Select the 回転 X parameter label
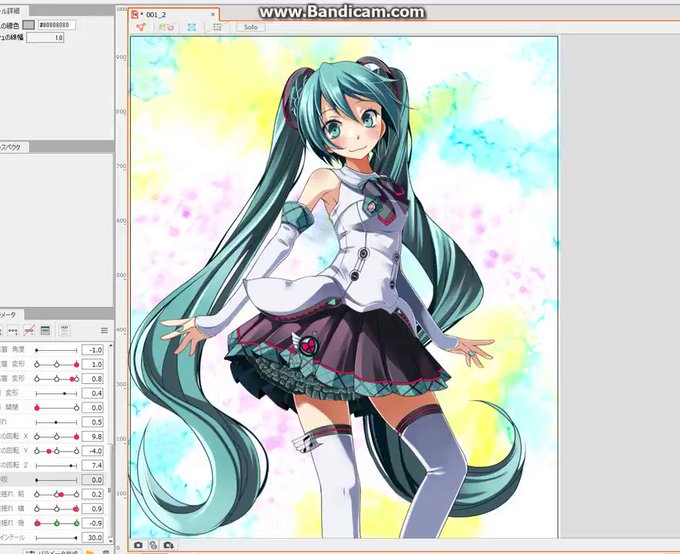The height and width of the screenshot is (554, 680). 15,436
